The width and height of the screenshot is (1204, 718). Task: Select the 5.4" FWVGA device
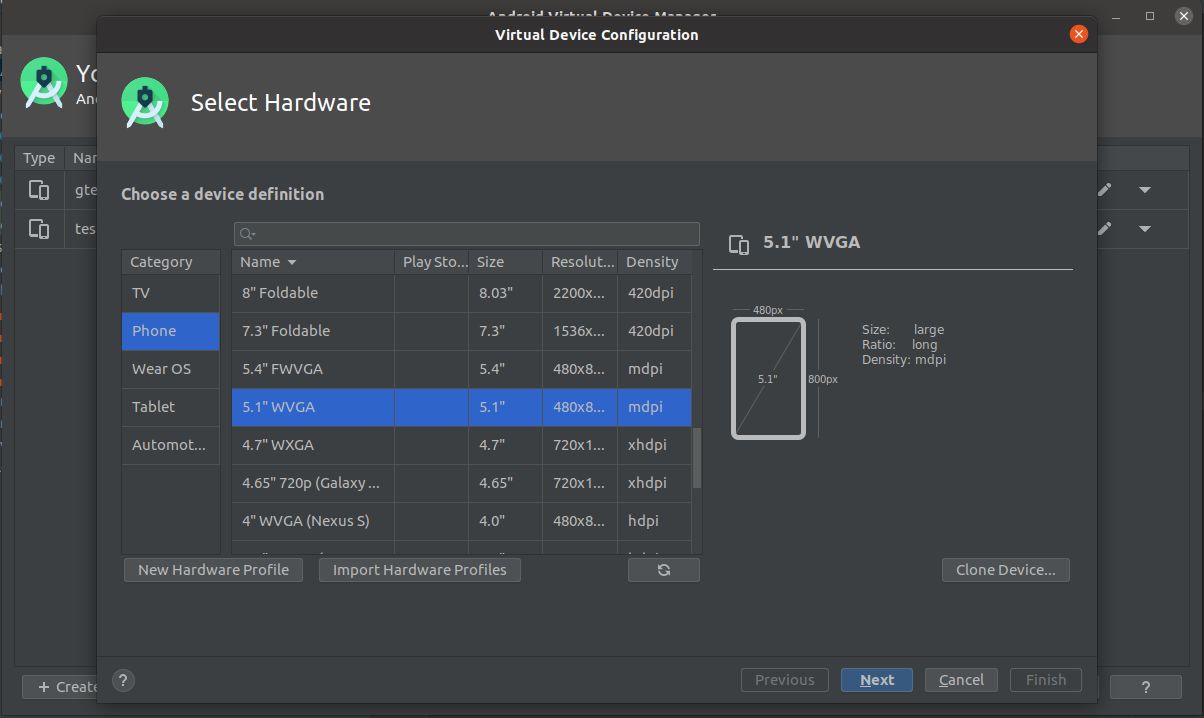point(461,369)
